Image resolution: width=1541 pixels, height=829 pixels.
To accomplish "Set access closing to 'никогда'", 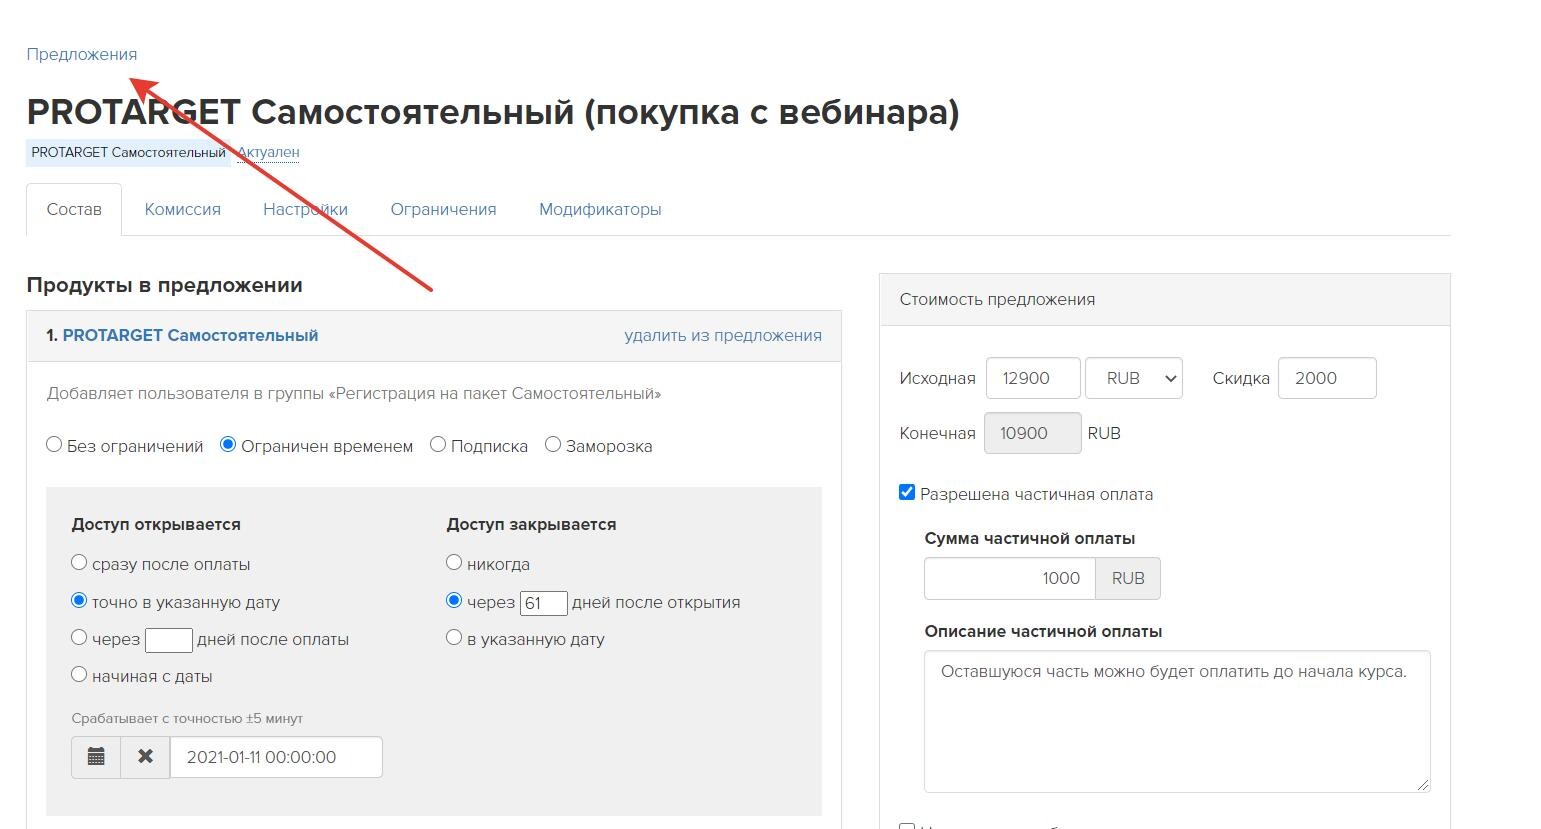I will [454, 563].
